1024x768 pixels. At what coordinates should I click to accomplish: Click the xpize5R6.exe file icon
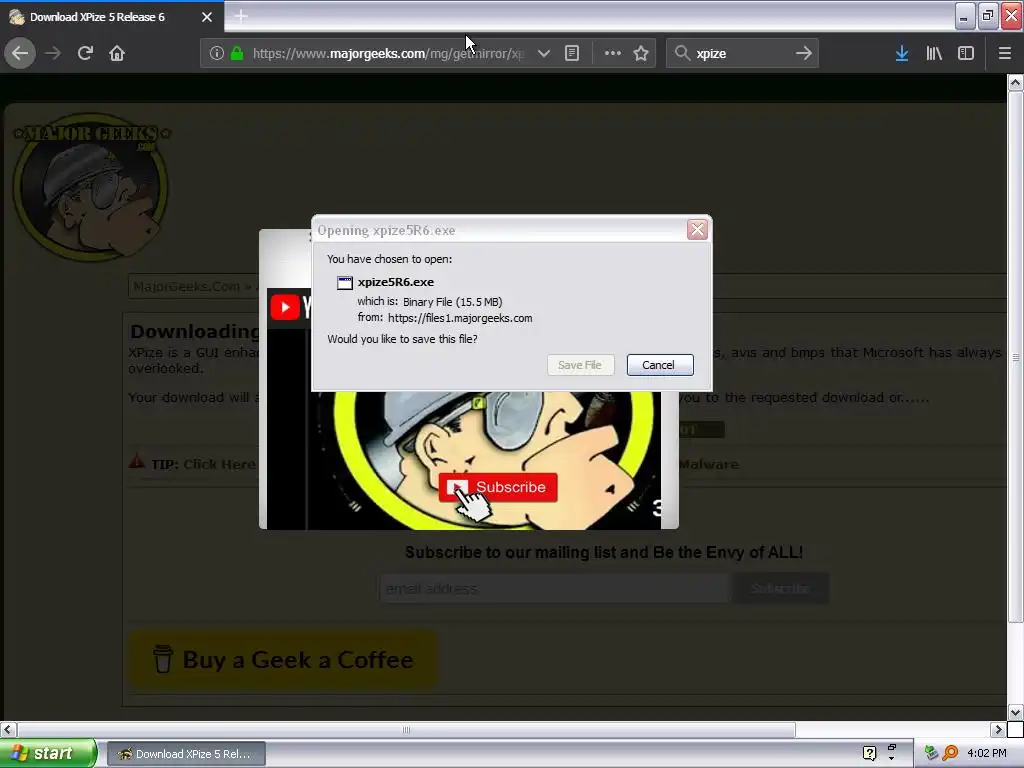tap(345, 283)
